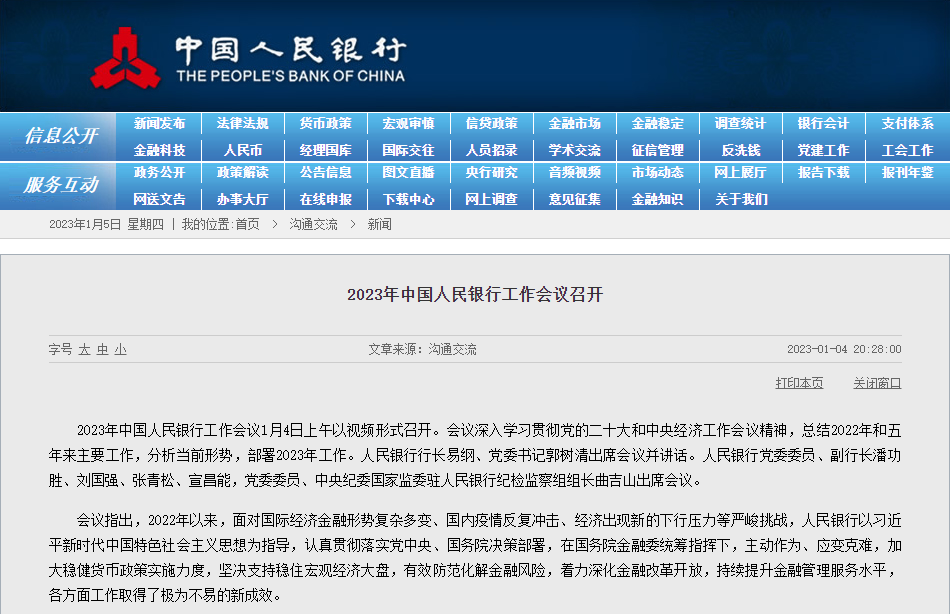The image size is (951, 614).
Task: Open the 新闻发布 menu item
Action: click(160, 123)
